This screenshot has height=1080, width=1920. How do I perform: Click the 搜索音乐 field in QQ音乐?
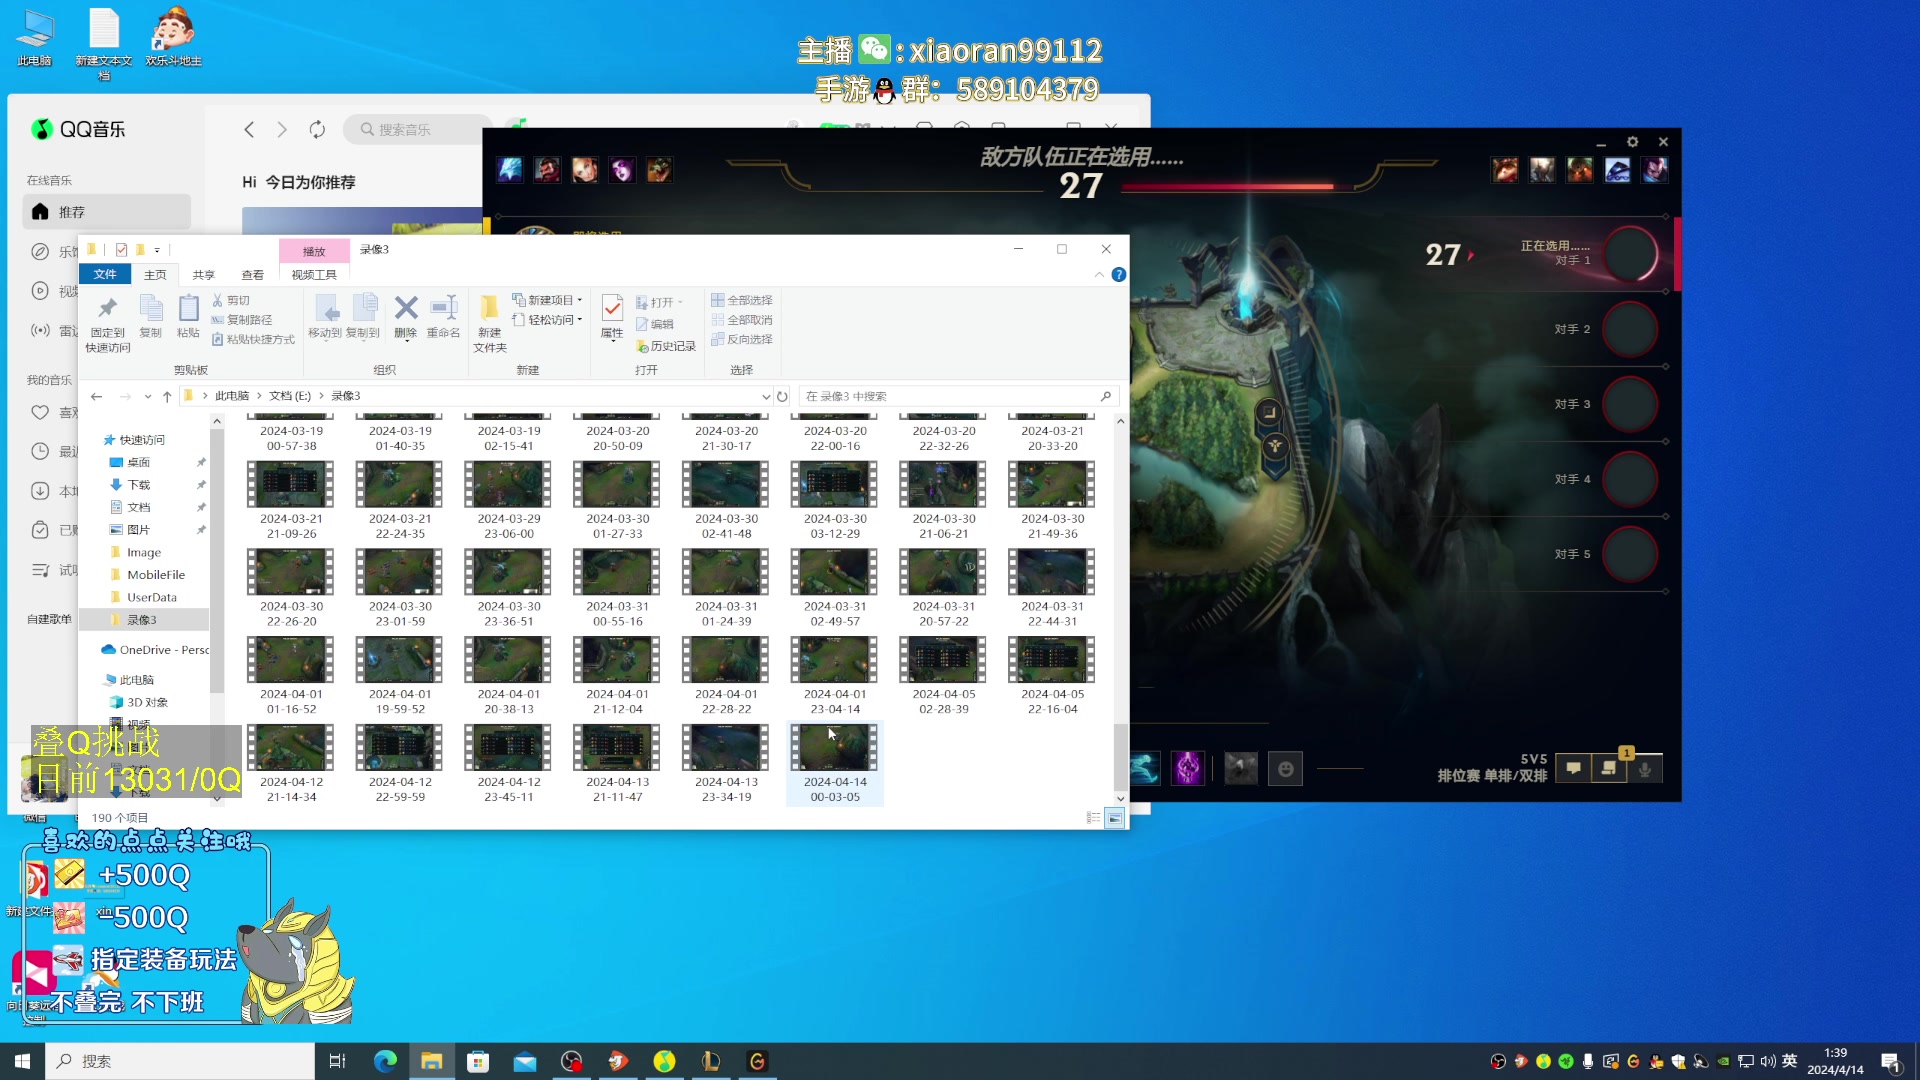click(x=418, y=129)
